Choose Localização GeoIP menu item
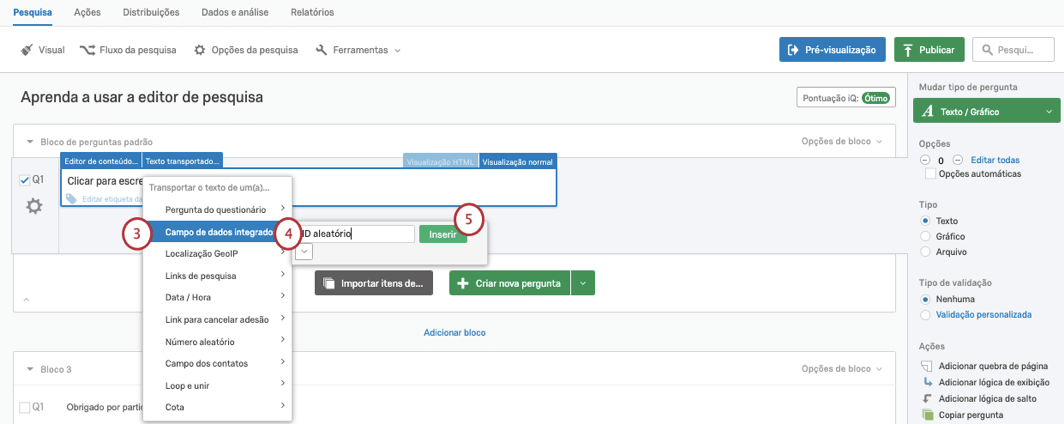Image resolution: width=1064 pixels, height=424 pixels. 218,254
